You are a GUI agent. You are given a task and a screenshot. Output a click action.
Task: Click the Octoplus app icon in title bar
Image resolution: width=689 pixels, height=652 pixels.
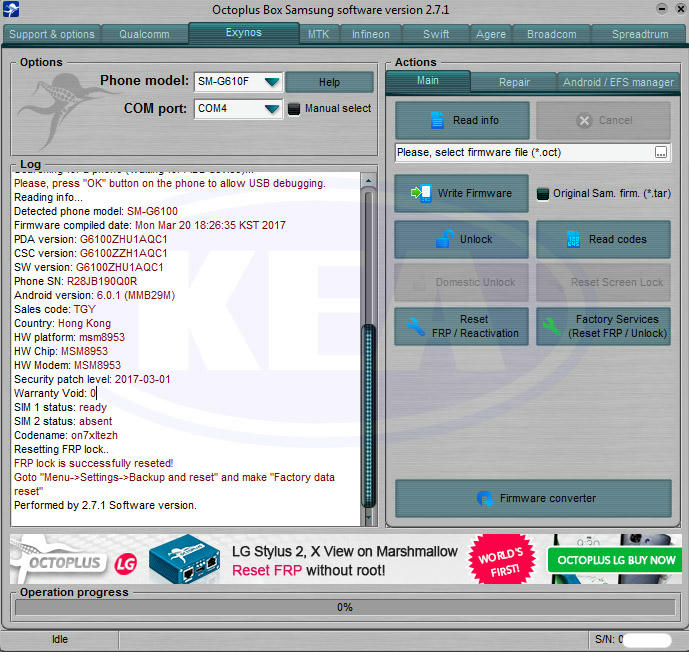(11, 9)
